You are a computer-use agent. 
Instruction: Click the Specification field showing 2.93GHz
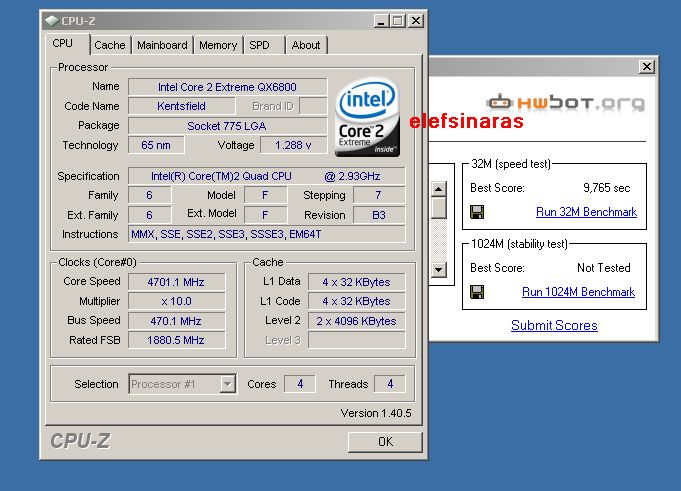point(267,176)
